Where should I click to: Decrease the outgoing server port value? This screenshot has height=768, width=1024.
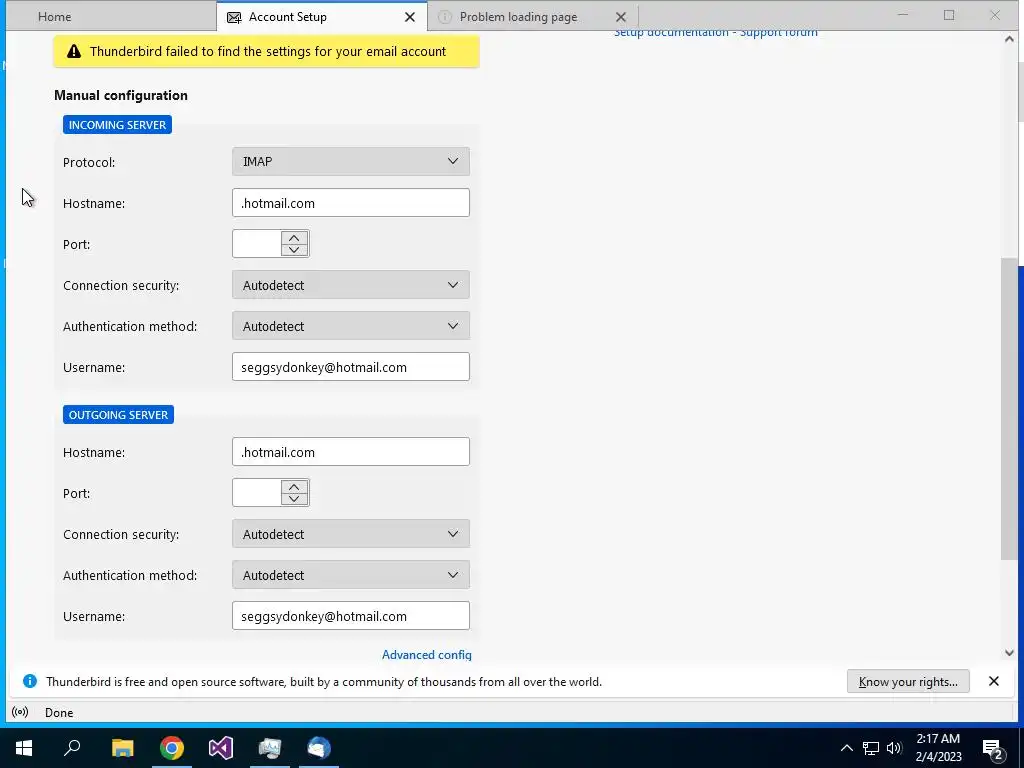tap(294, 499)
